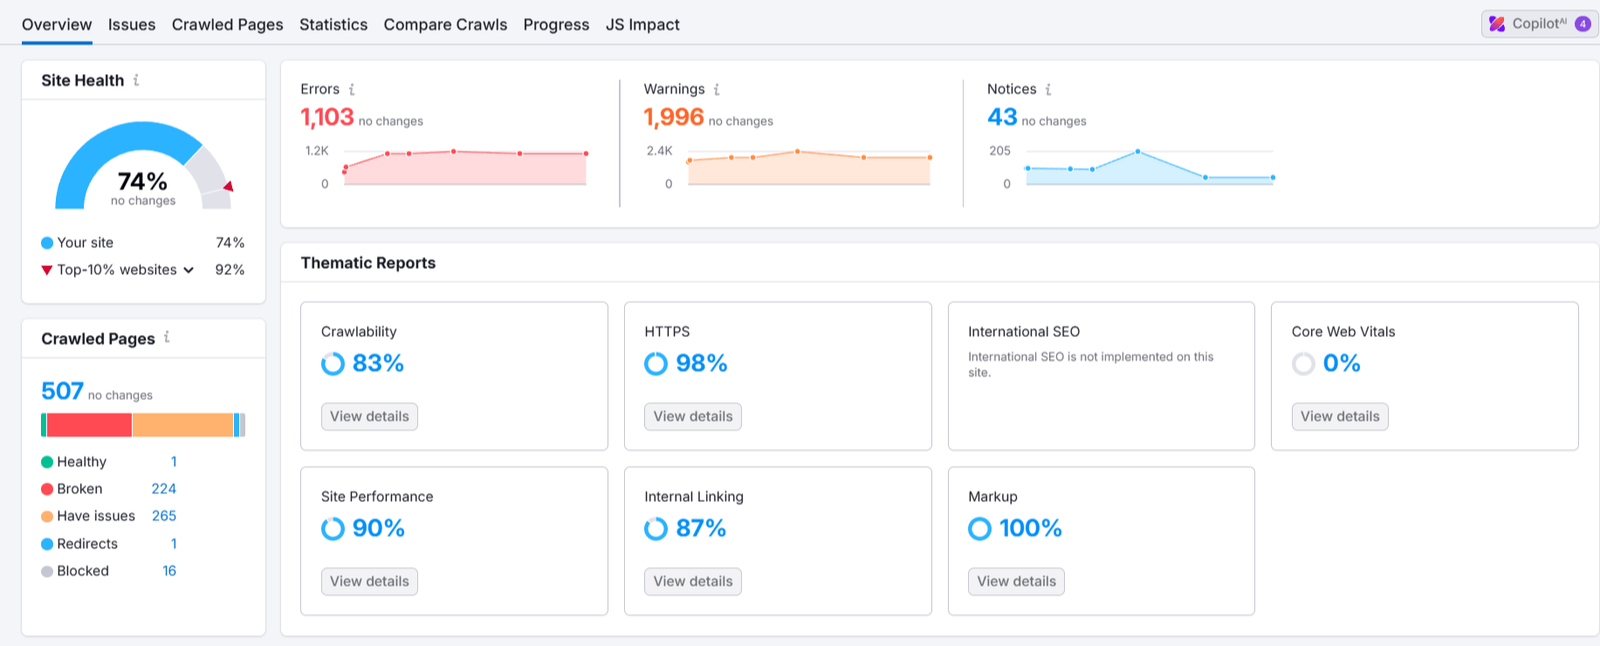View details for the HTTPS report
The image size is (1600, 646).
tap(693, 417)
